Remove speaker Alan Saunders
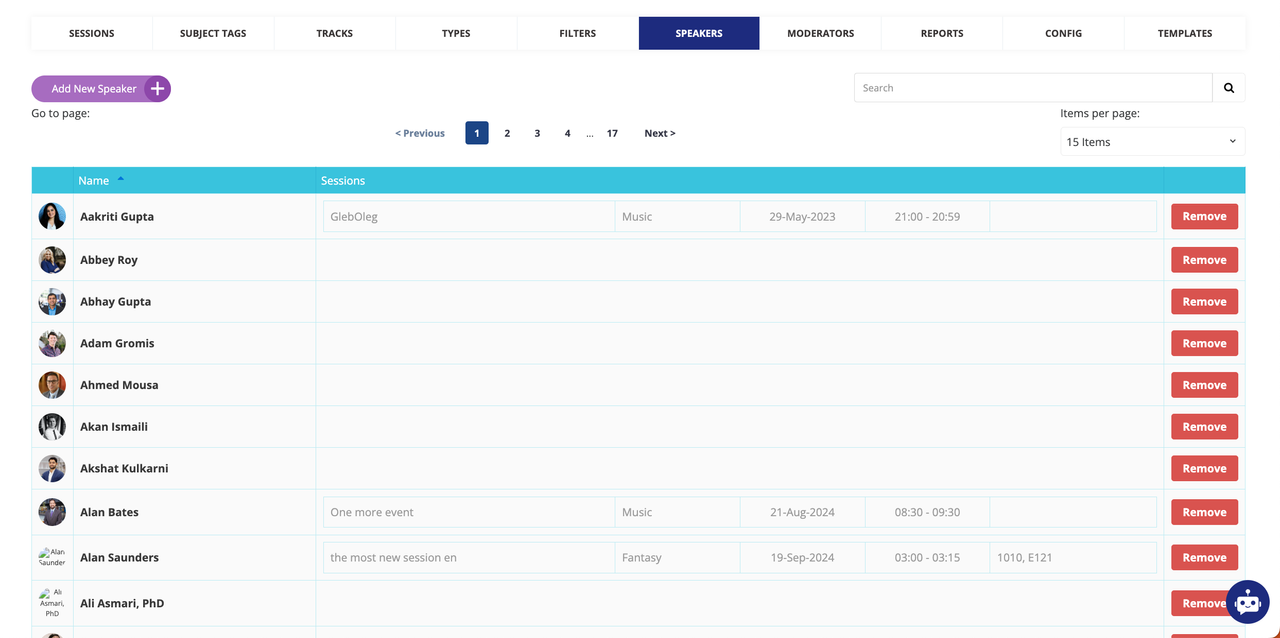Screen dimensions: 1280x638 [x=1204, y=558]
